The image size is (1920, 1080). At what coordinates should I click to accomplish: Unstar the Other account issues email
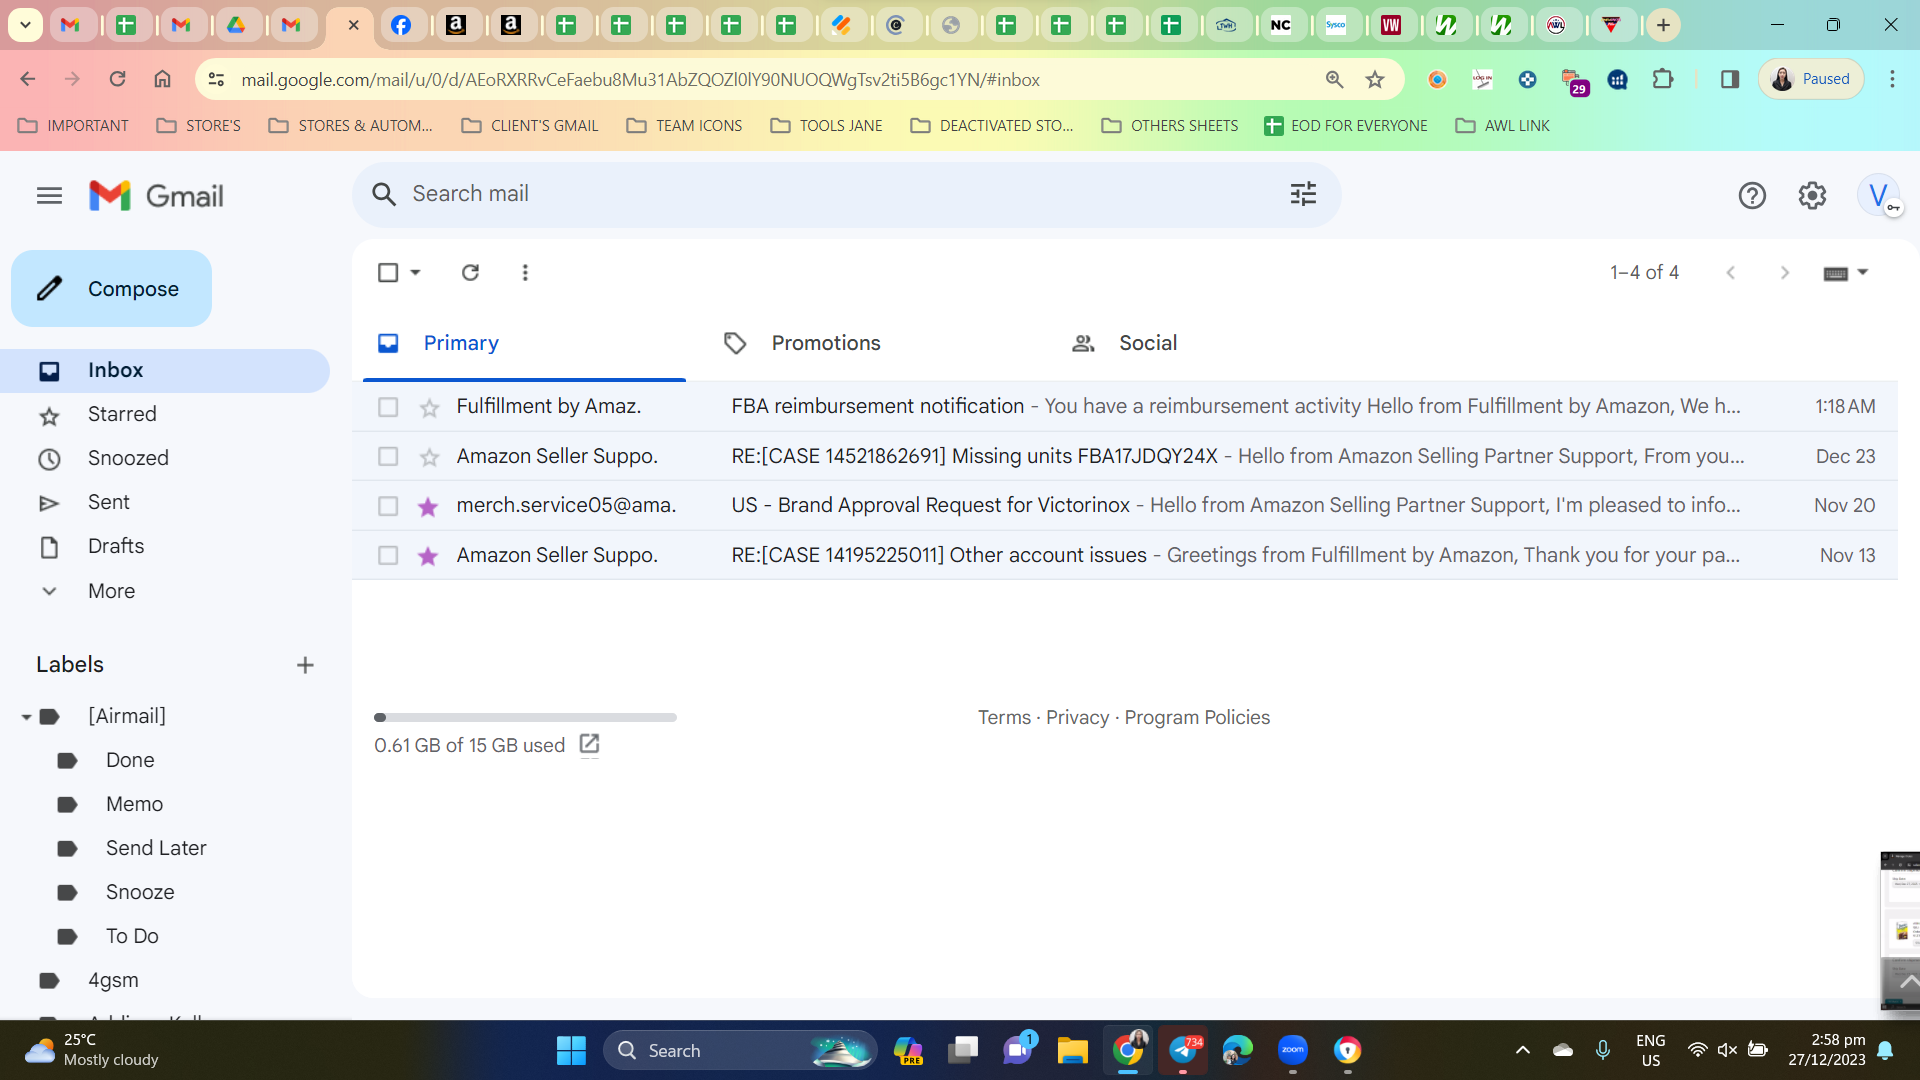(428, 556)
